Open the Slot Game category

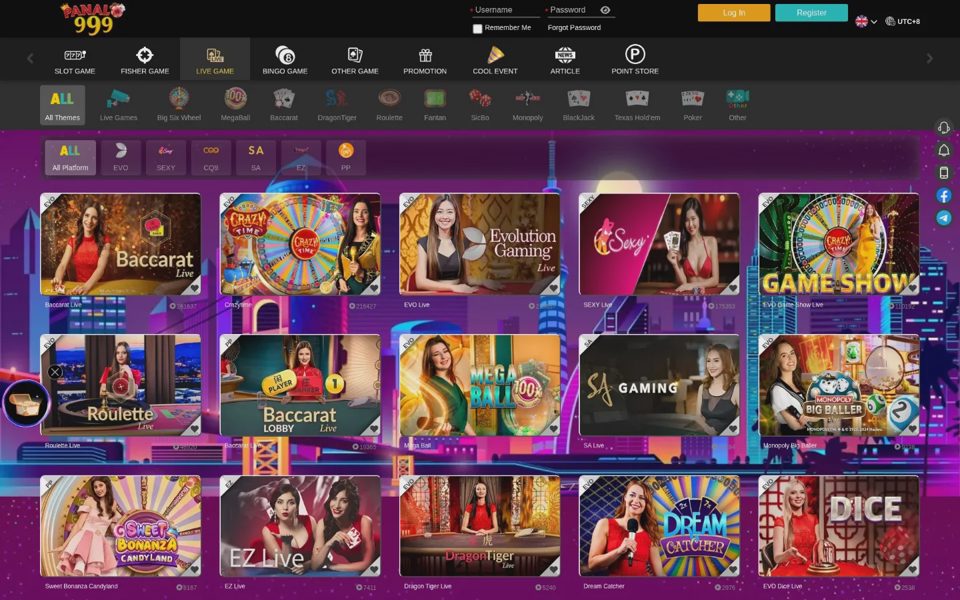tap(75, 60)
